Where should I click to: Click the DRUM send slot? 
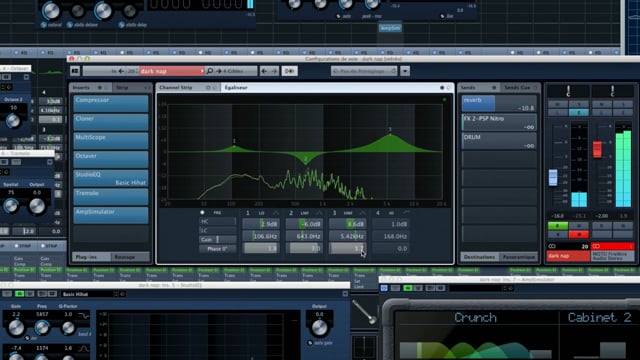coord(499,141)
